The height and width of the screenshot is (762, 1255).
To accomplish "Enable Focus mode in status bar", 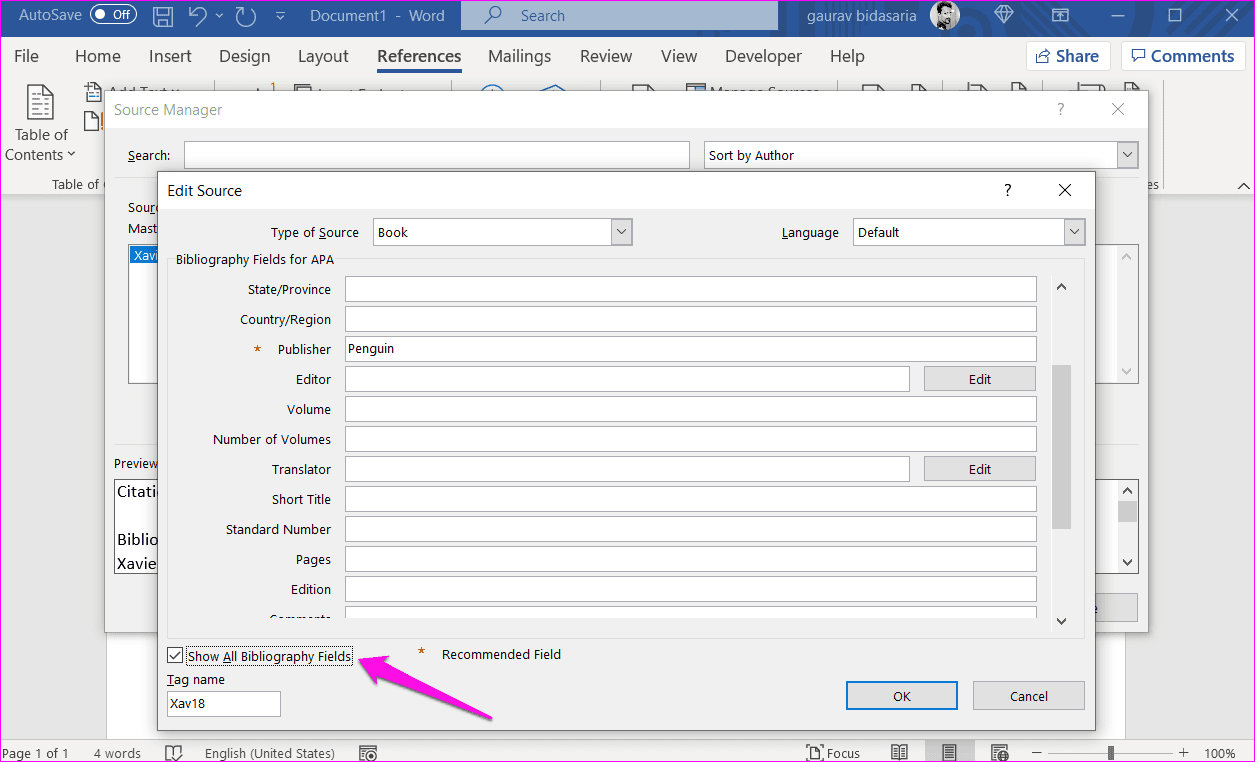I will pyautogui.click(x=832, y=753).
